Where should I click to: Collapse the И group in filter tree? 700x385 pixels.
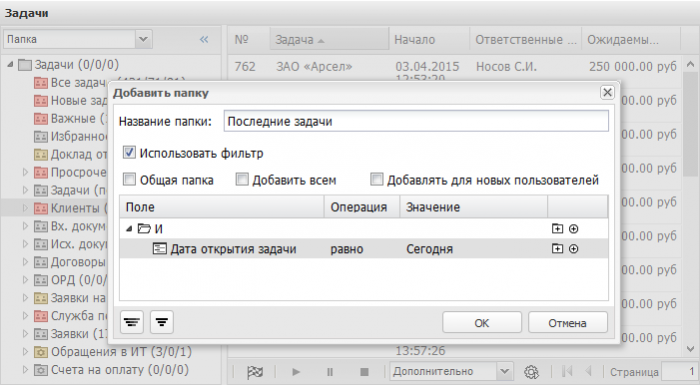pos(129,229)
